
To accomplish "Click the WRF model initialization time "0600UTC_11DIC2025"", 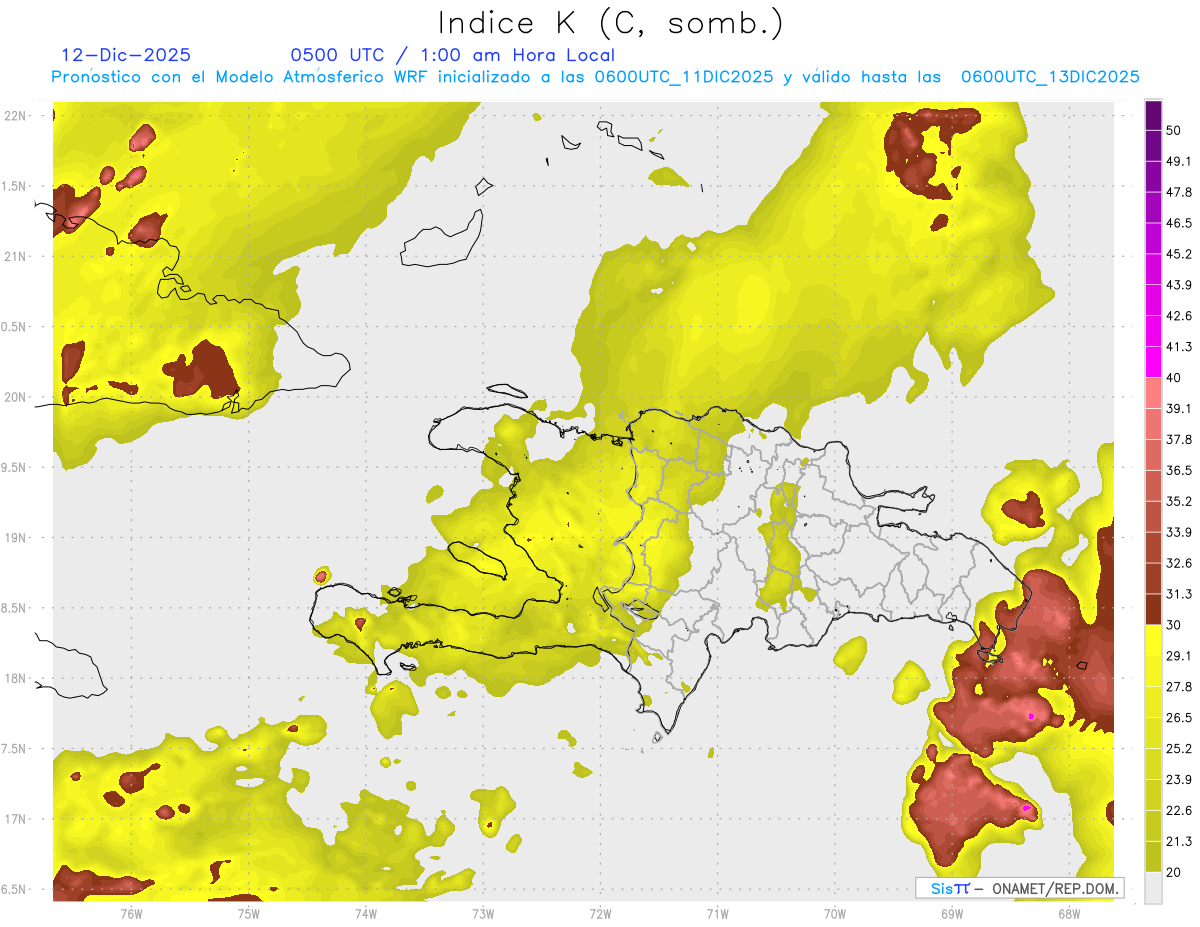I will click(x=684, y=77).
